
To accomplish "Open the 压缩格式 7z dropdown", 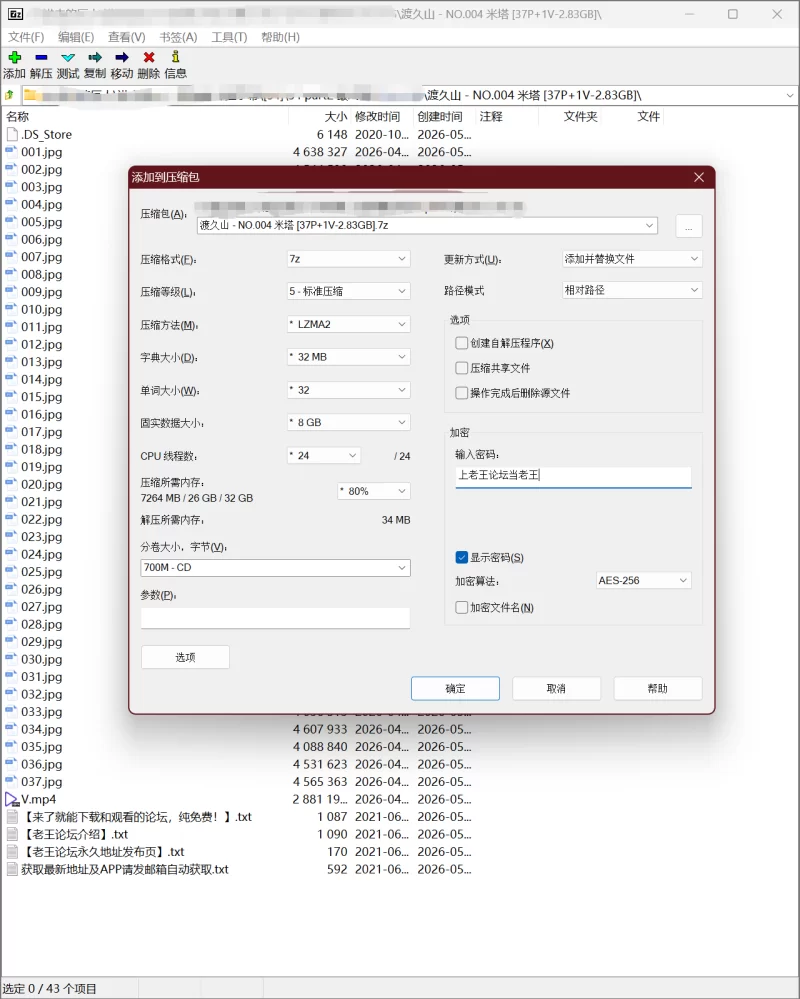I will click(x=348, y=259).
